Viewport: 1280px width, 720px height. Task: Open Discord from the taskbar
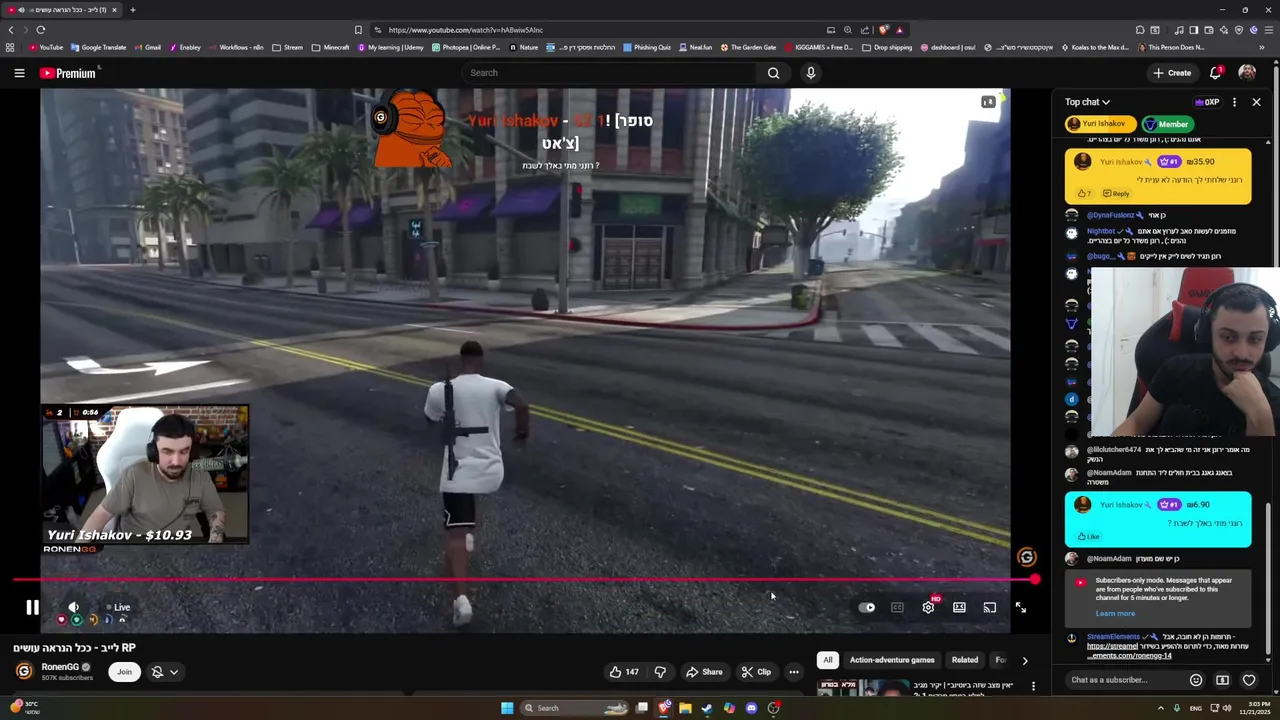coord(751,708)
